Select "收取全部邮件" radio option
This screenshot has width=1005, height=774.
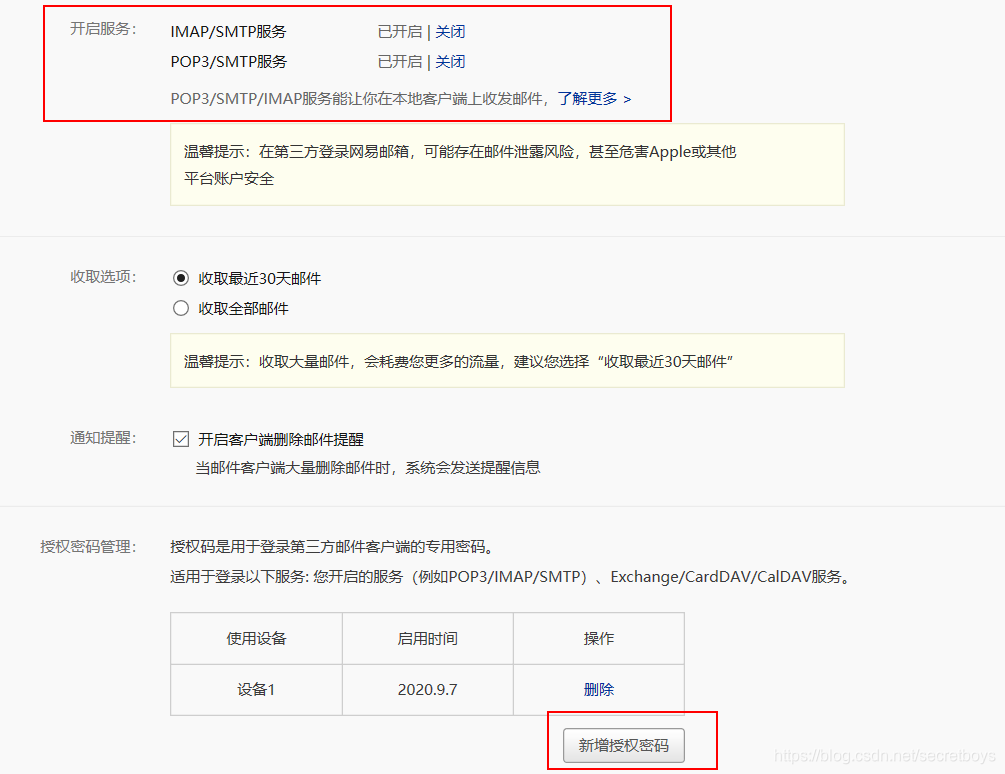tap(181, 308)
